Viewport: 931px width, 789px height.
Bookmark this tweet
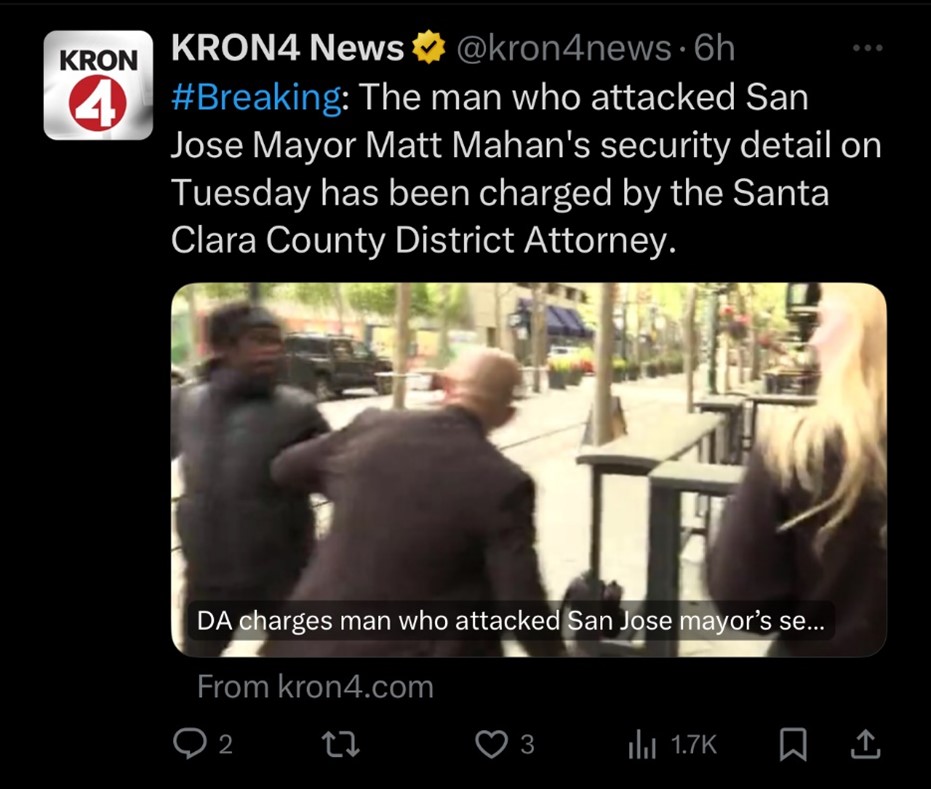(793, 744)
